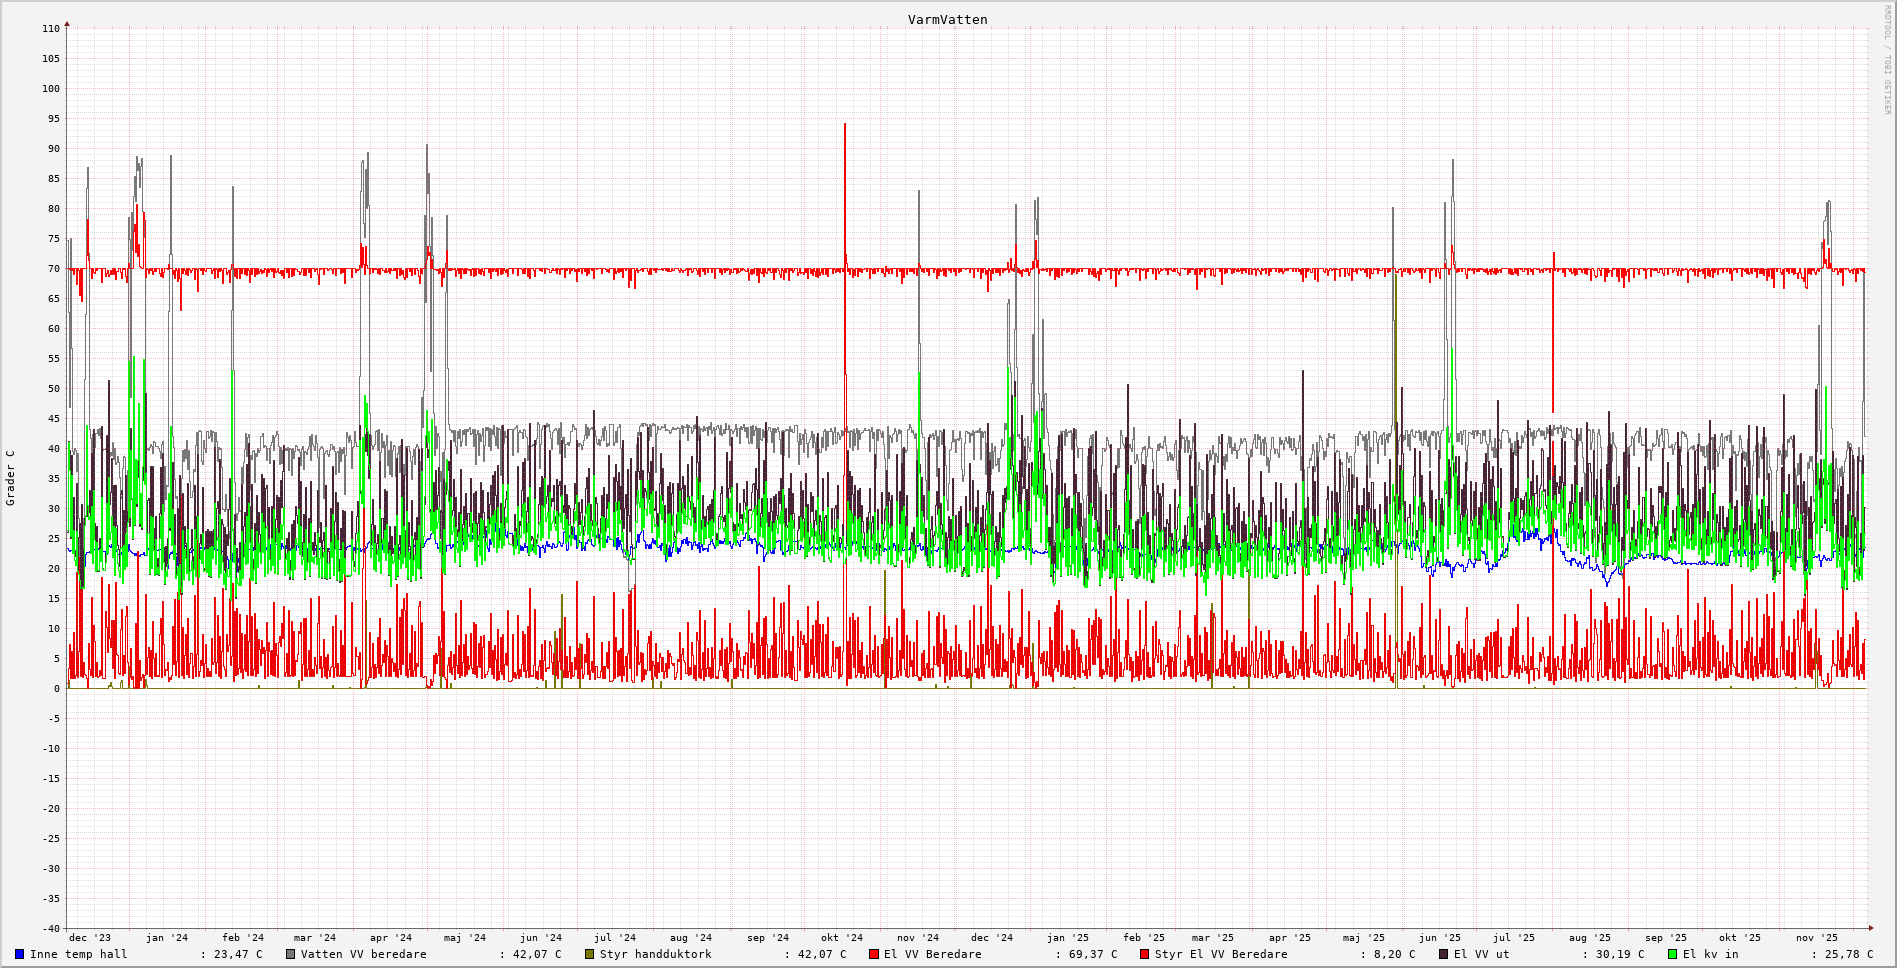
Task: Click the Styr El VV Beredare swatch
Action: [x=1145, y=954]
